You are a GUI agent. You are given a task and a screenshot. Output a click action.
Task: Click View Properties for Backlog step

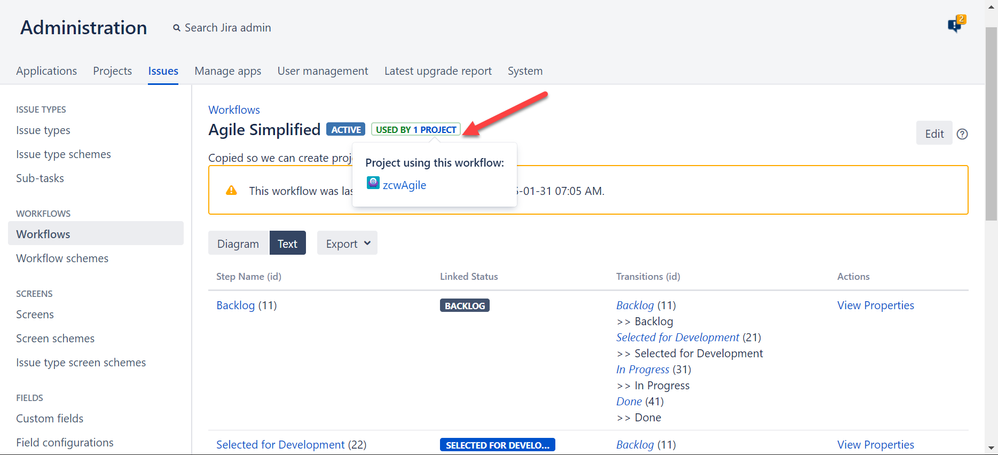coord(876,305)
